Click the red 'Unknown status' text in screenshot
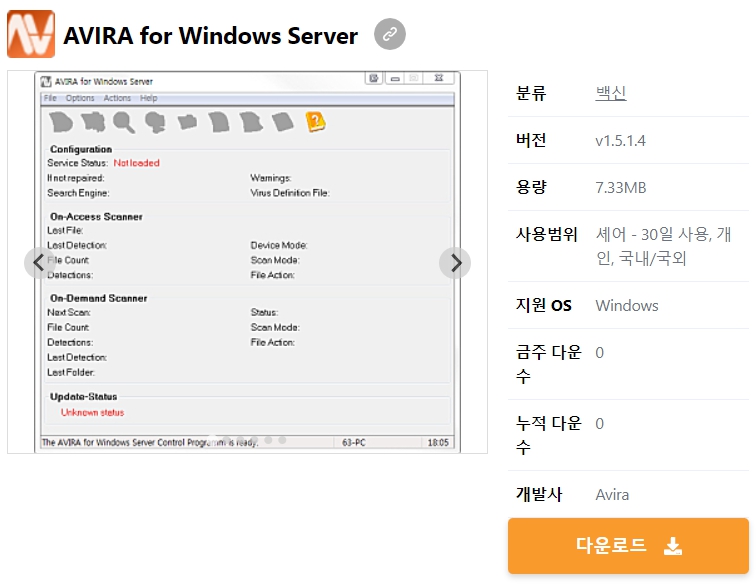This screenshot has width=756, height=585. coord(92,412)
